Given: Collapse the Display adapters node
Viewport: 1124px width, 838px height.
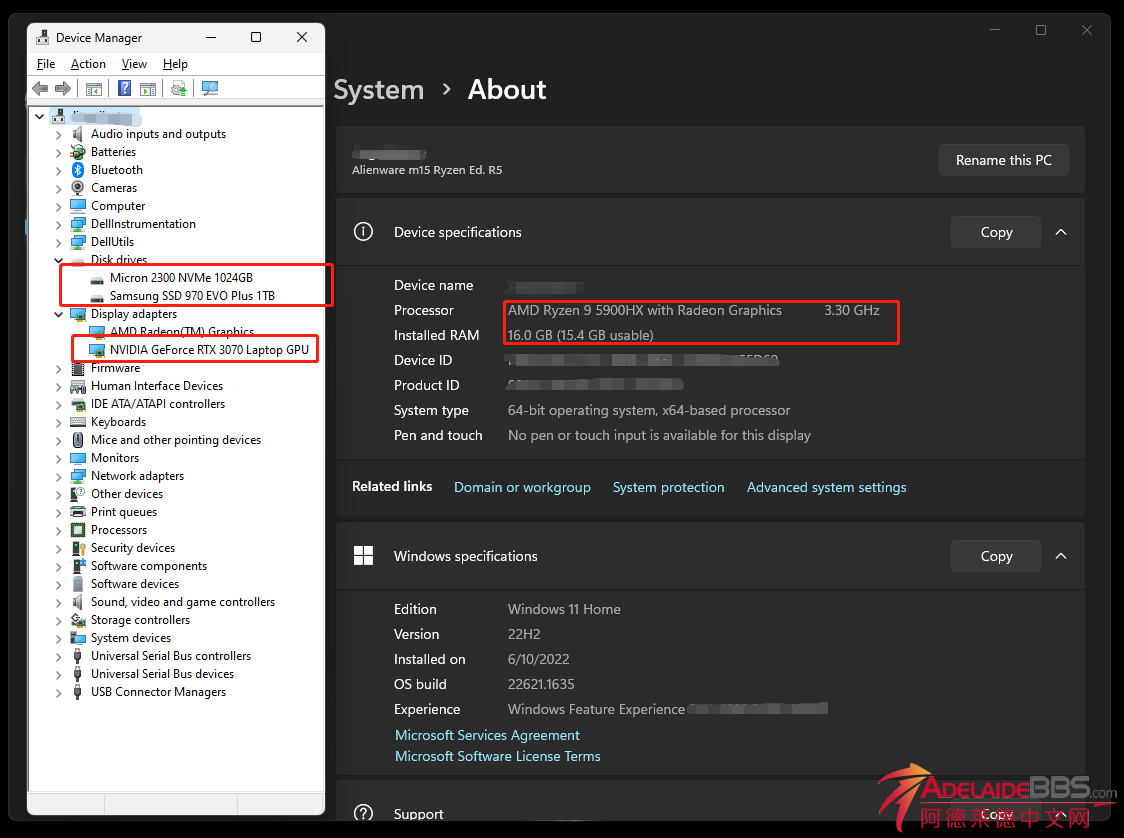Looking at the screenshot, I should coord(59,314).
